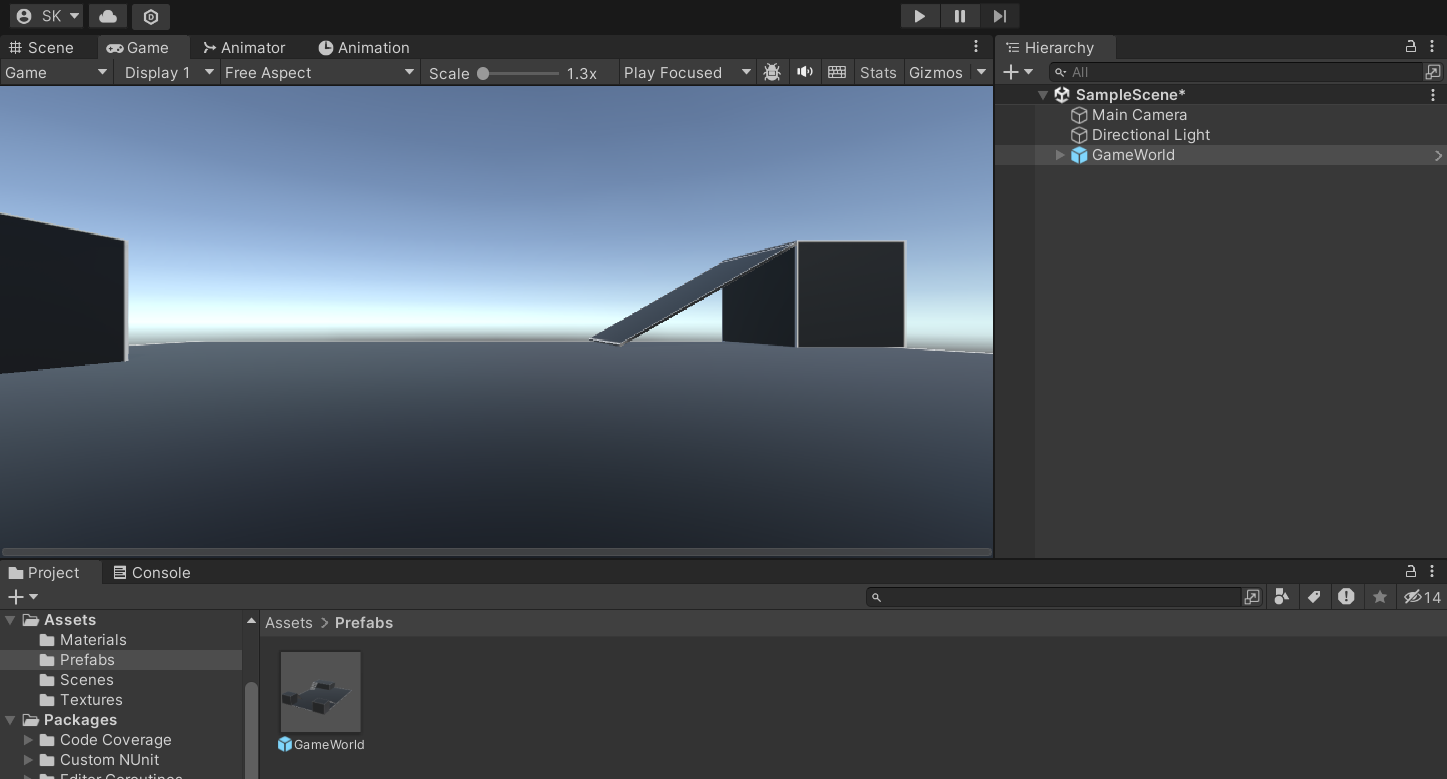Screen dimensions: 1447x779
Task: Switch to the Console tab
Action: pyautogui.click(x=152, y=572)
